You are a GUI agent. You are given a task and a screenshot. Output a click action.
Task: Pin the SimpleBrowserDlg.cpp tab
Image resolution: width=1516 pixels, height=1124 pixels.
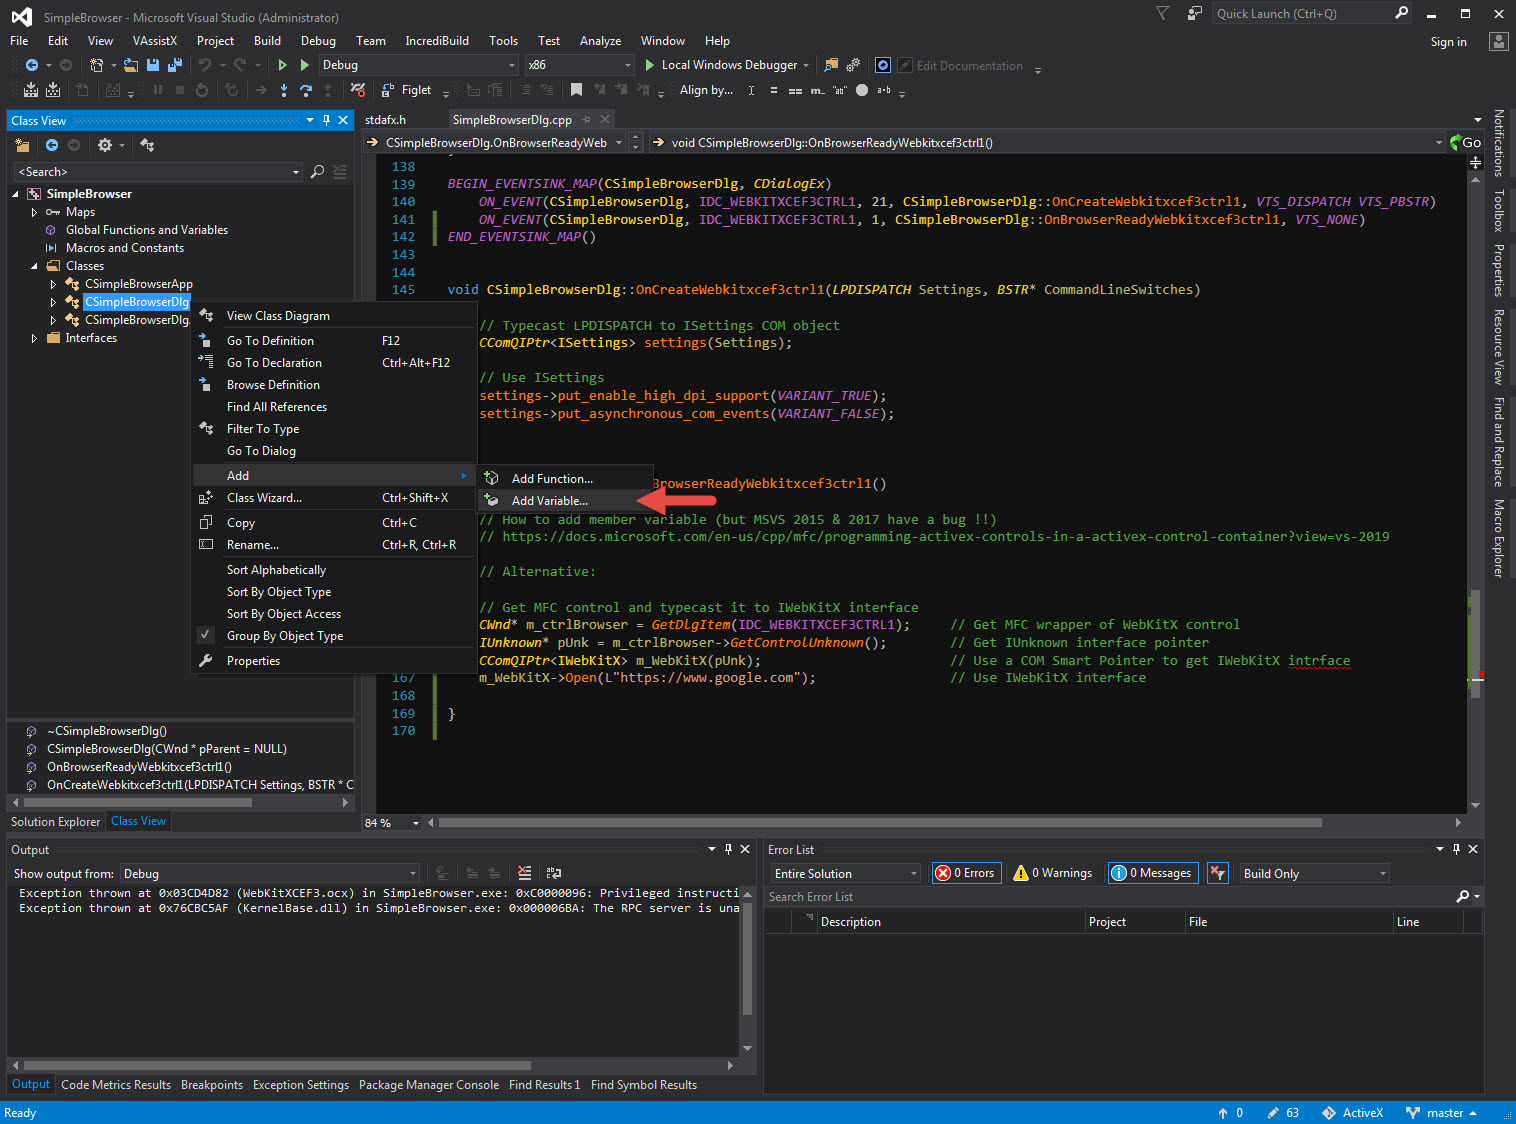587,119
